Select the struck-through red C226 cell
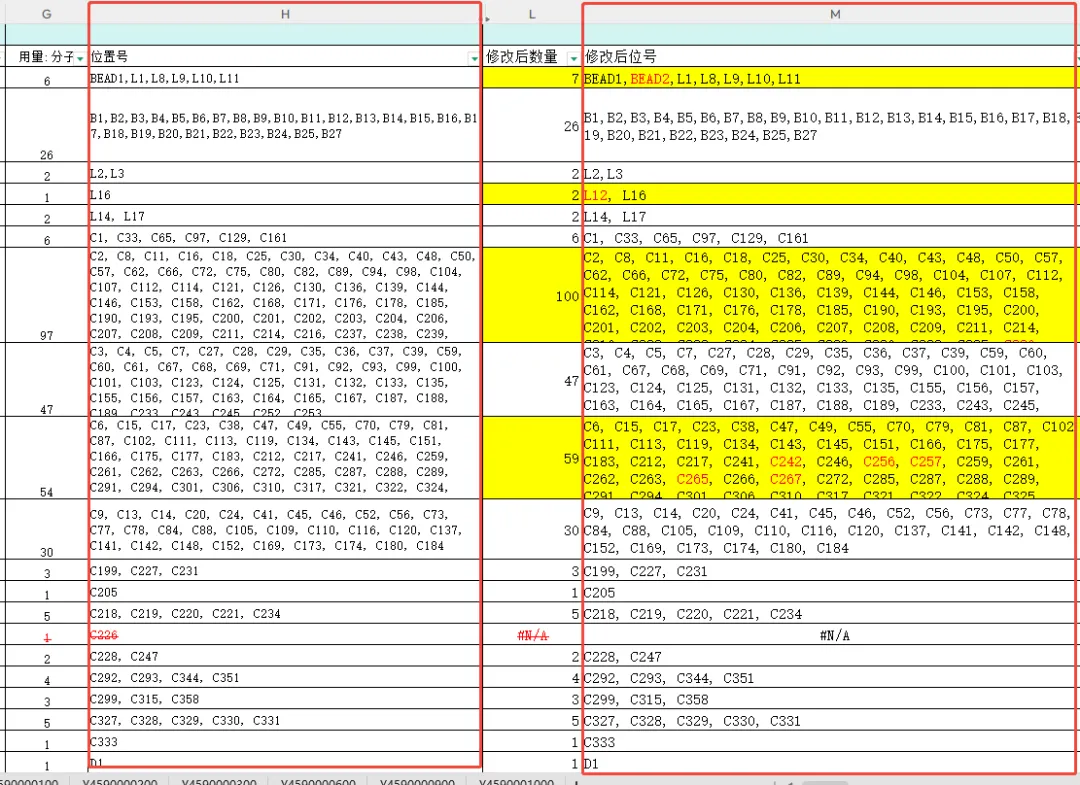This screenshot has width=1080, height=785. pos(285,635)
